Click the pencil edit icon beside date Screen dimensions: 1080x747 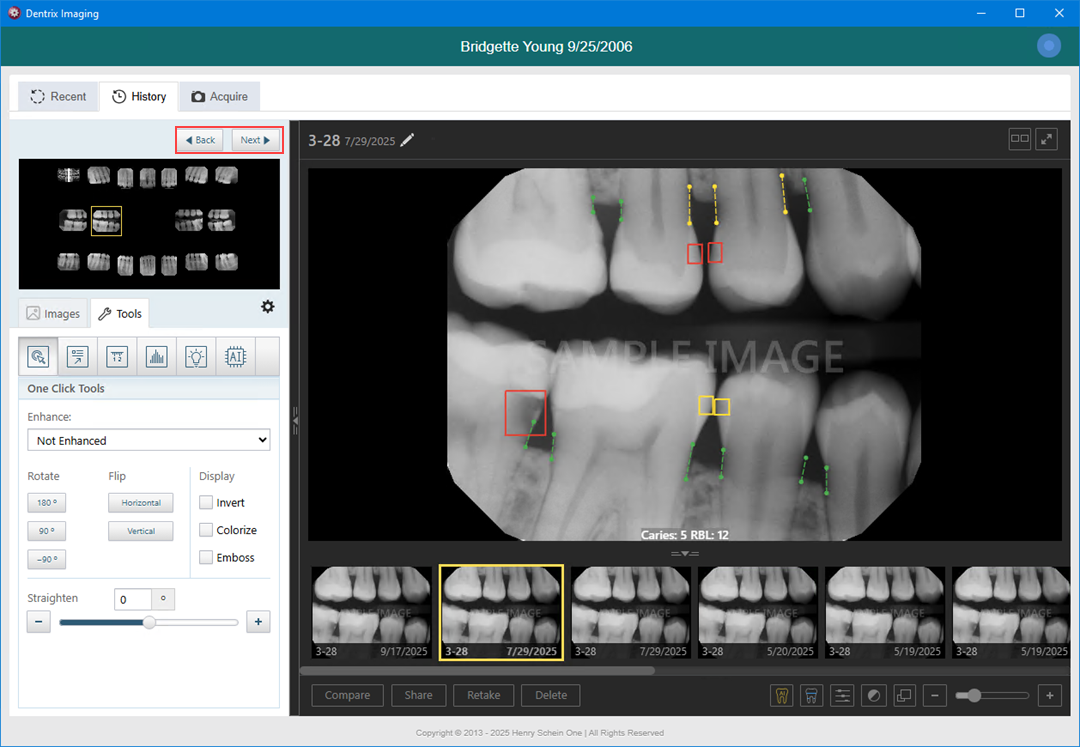407,141
